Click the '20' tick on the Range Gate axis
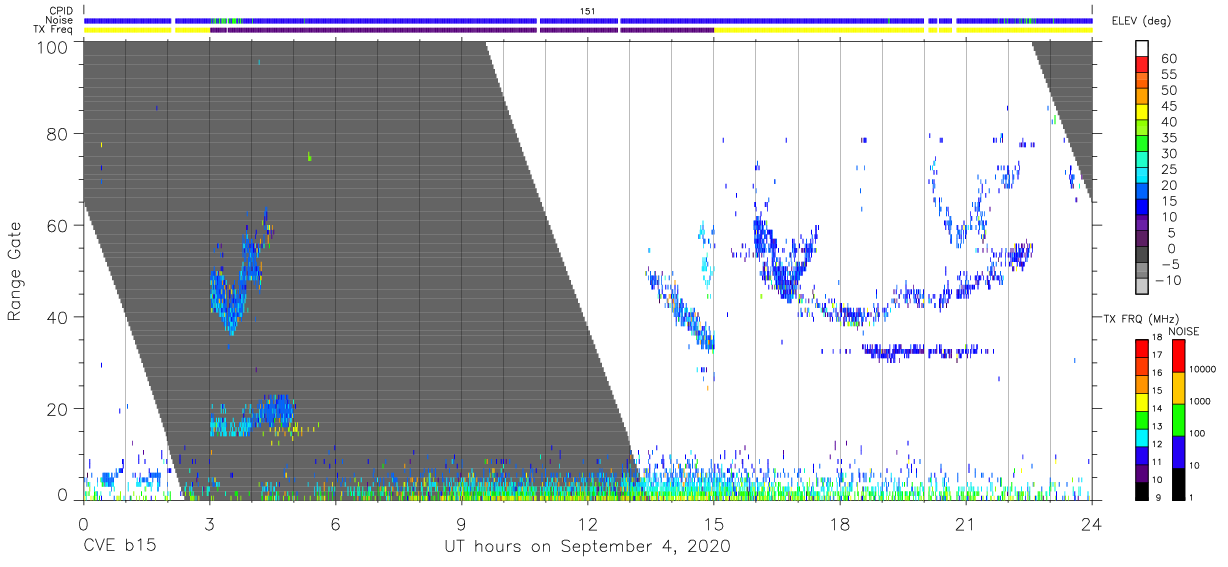The image size is (1228, 567). pyautogui.click(x=57, y=409)
